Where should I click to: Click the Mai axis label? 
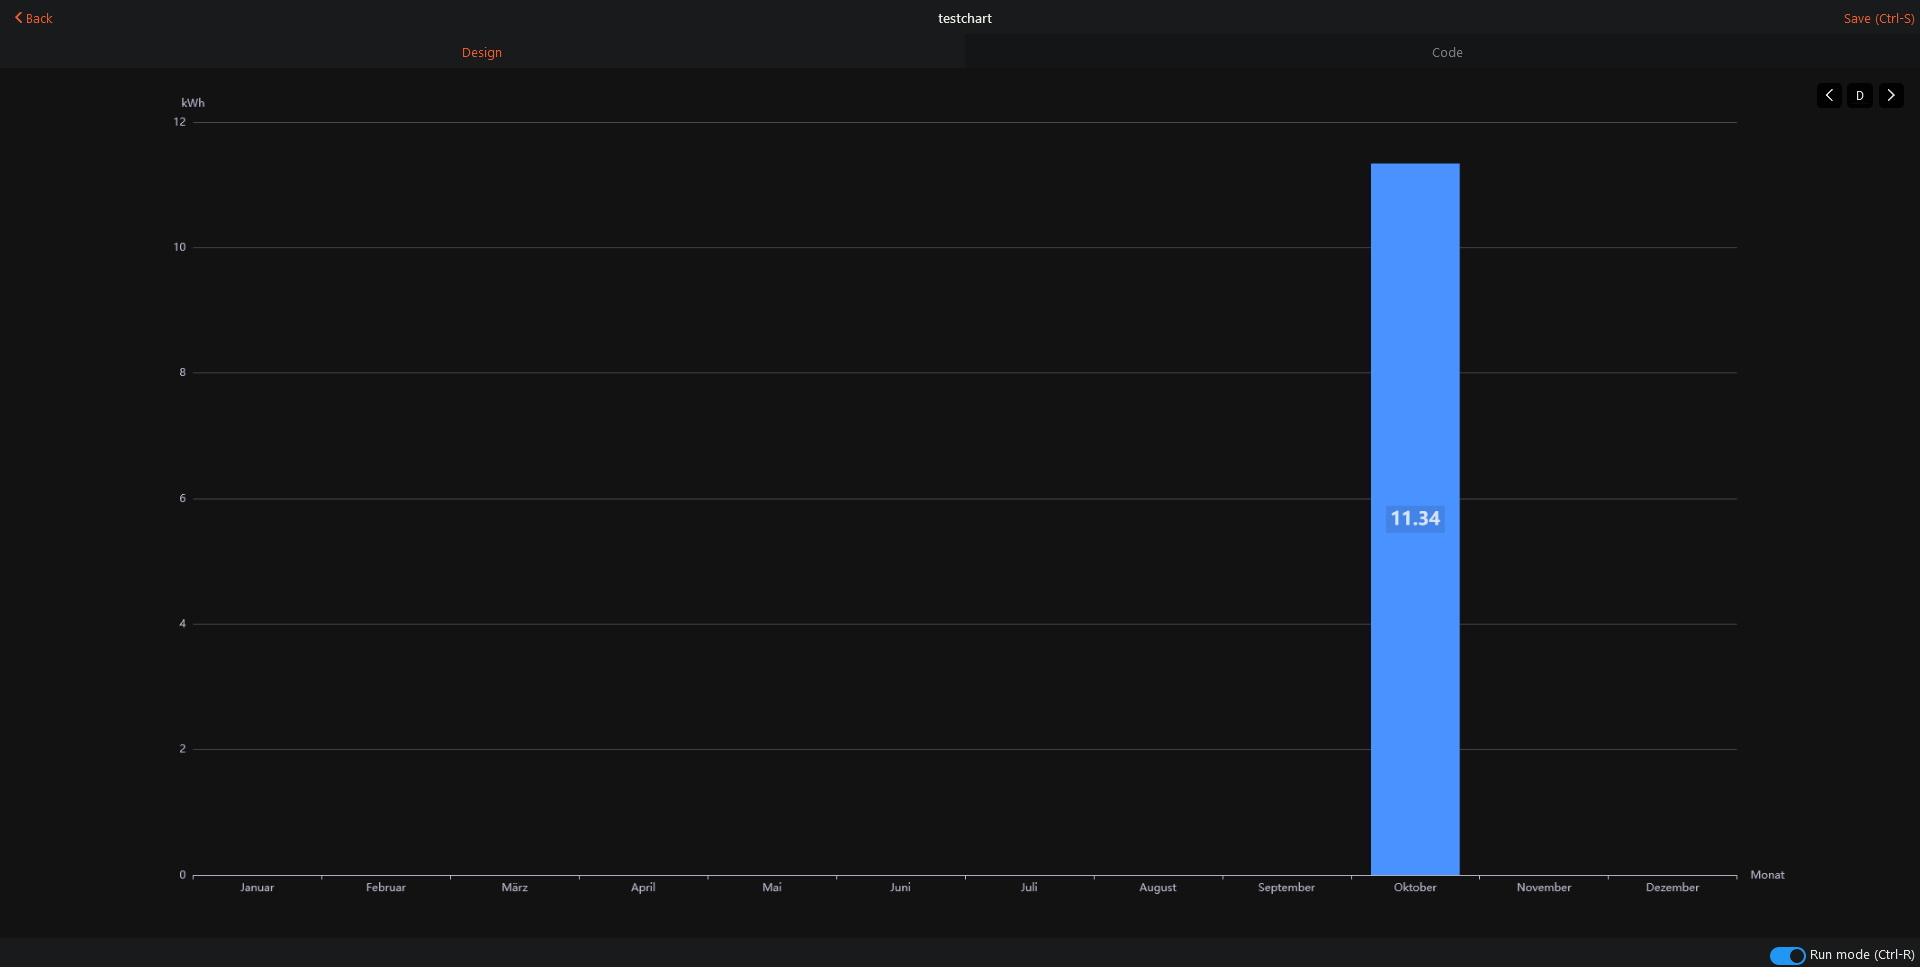[772, 887]
